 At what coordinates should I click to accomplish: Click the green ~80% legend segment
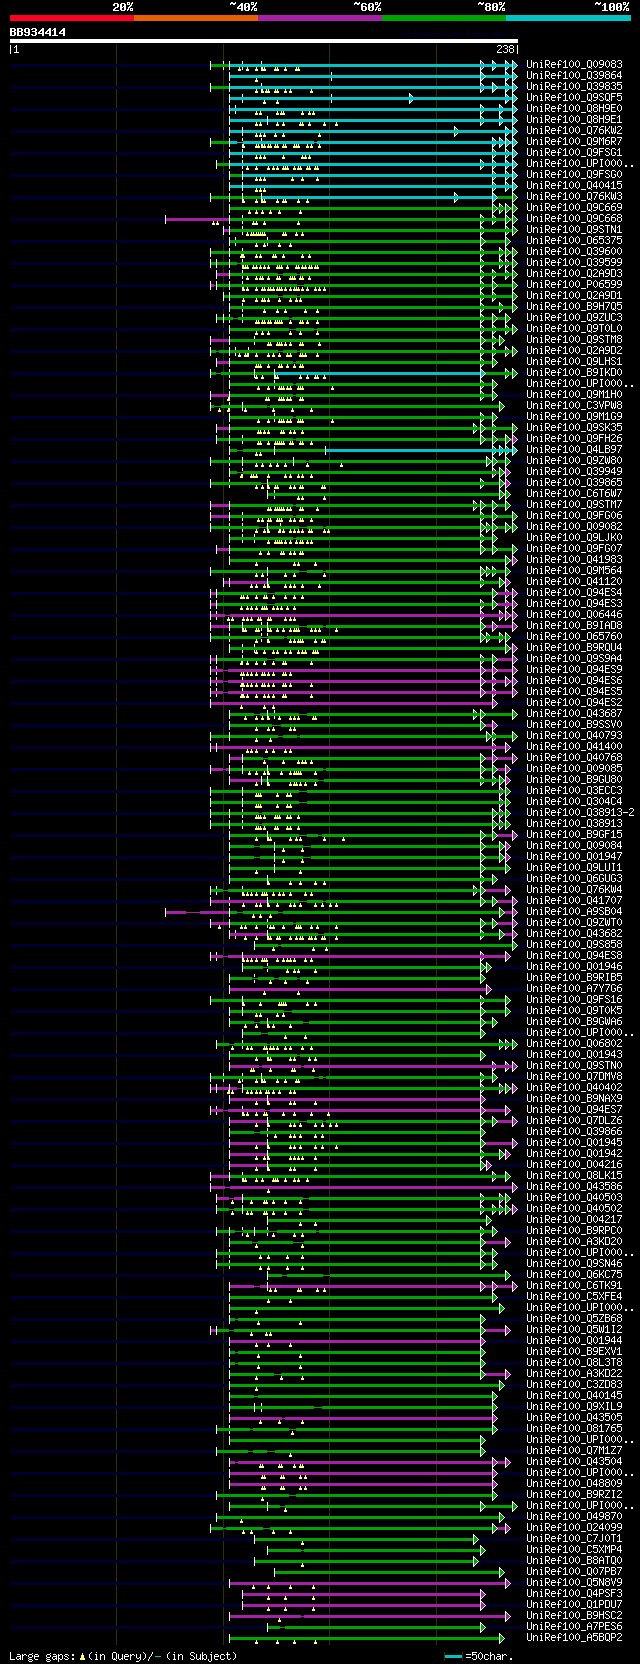(x=444, y=18)
